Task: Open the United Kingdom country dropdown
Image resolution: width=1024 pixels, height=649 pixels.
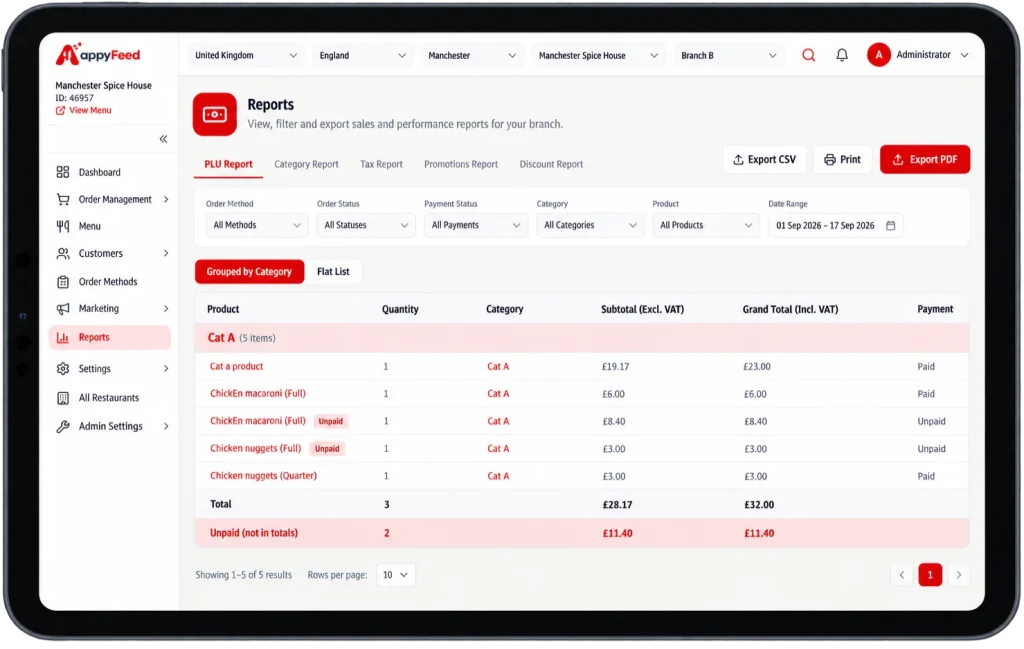Action: [246, 55]
